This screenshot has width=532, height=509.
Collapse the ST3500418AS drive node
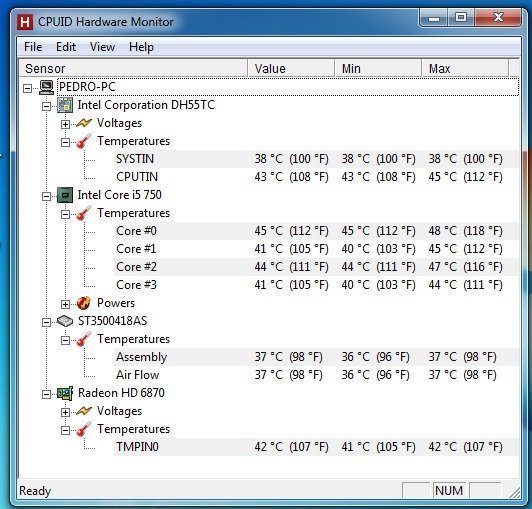point(46,322)
